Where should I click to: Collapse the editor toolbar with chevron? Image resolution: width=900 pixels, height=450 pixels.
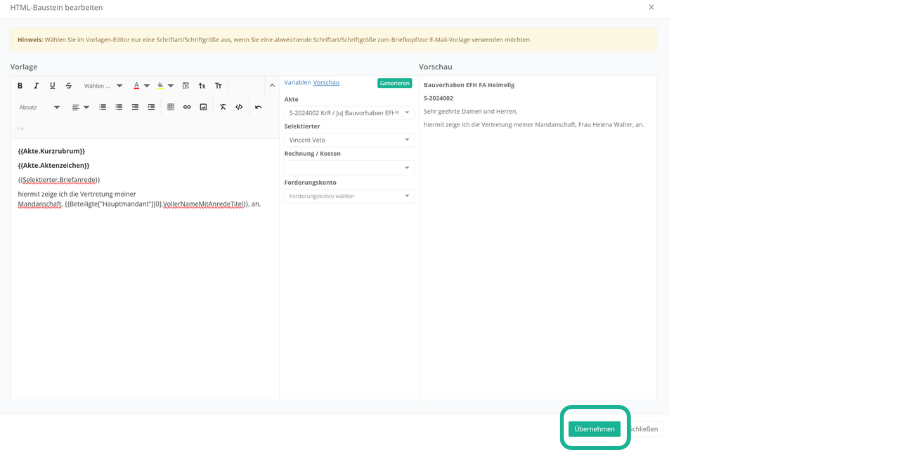point(272,86)
